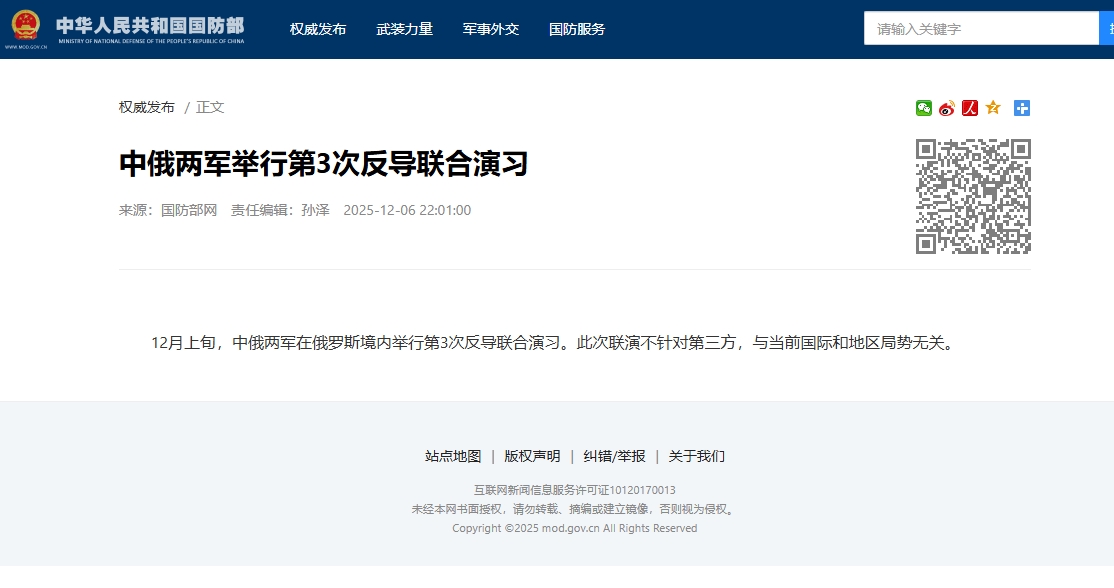This screenshot has width=1114, height=588.
Task: Open the 权威发布 navigation menu
Action: coord(318,29)
